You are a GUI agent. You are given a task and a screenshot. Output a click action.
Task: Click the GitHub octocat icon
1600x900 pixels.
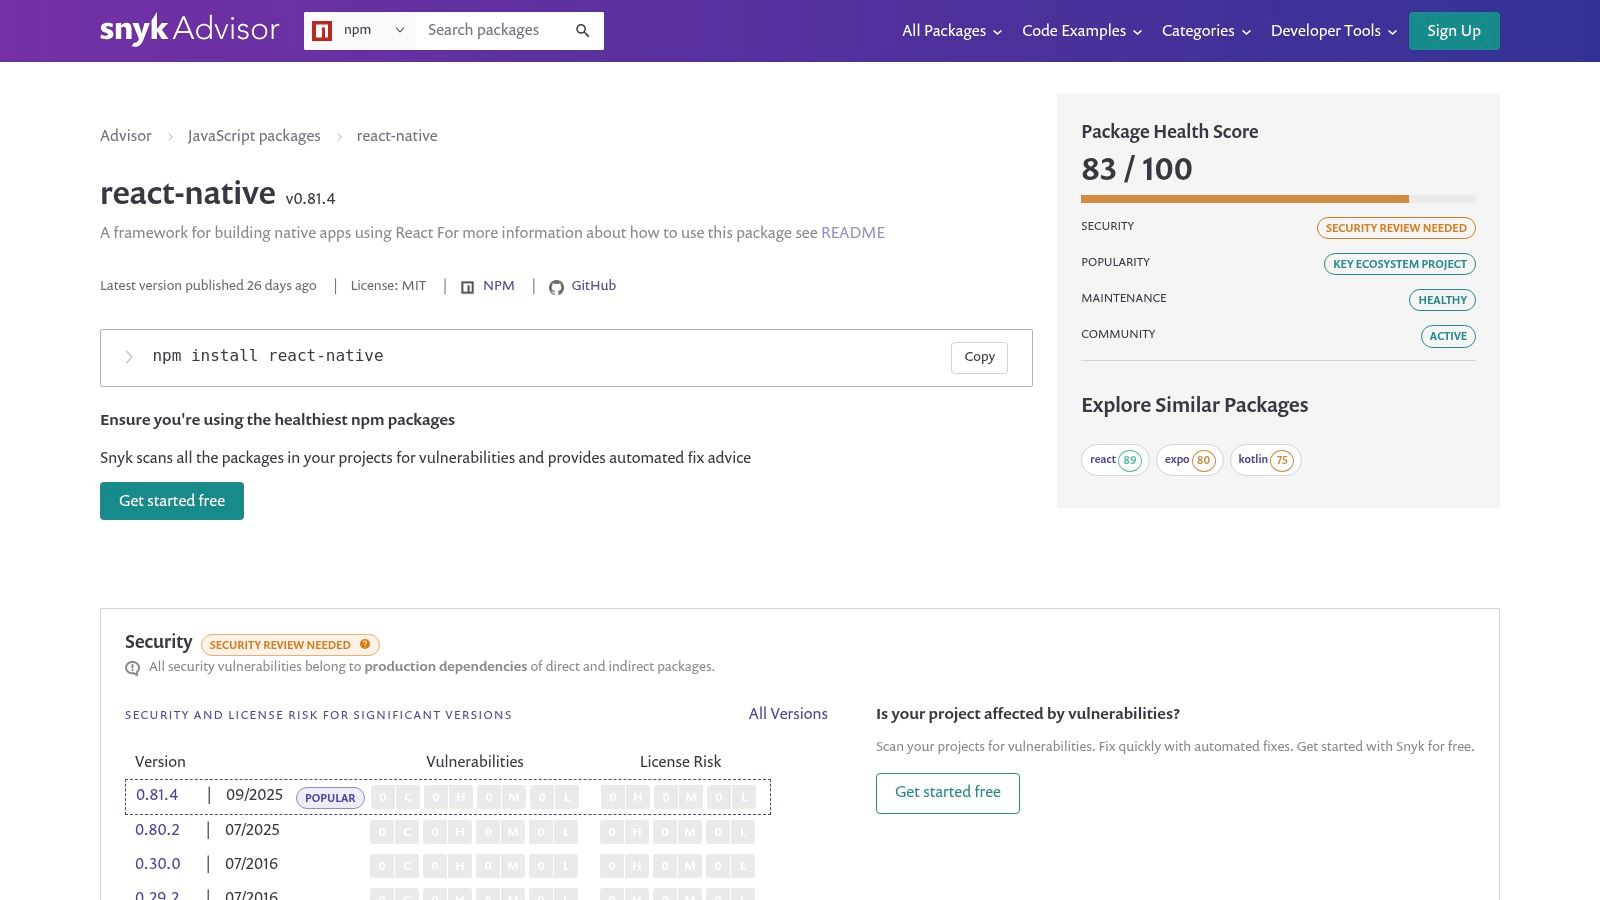(556, 287)
